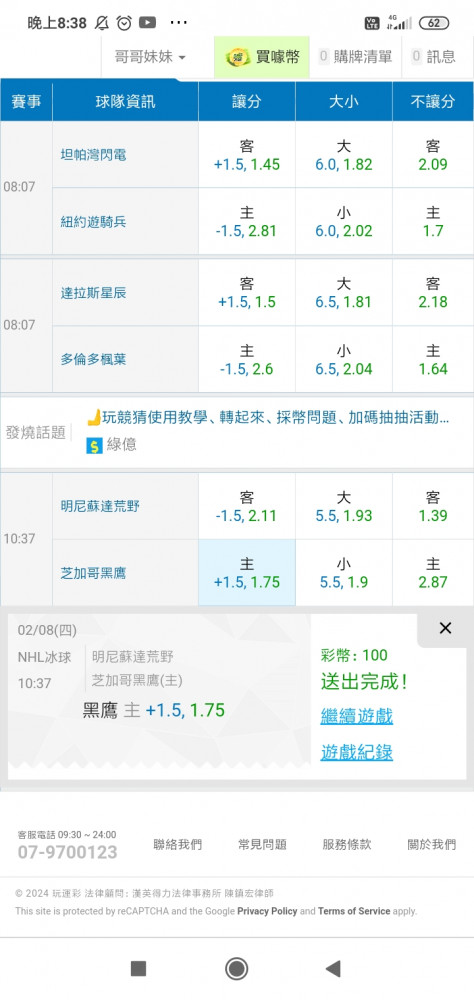Open the 遊戲紀錄 link
474x1000 pixels.
tap(357, 753)
